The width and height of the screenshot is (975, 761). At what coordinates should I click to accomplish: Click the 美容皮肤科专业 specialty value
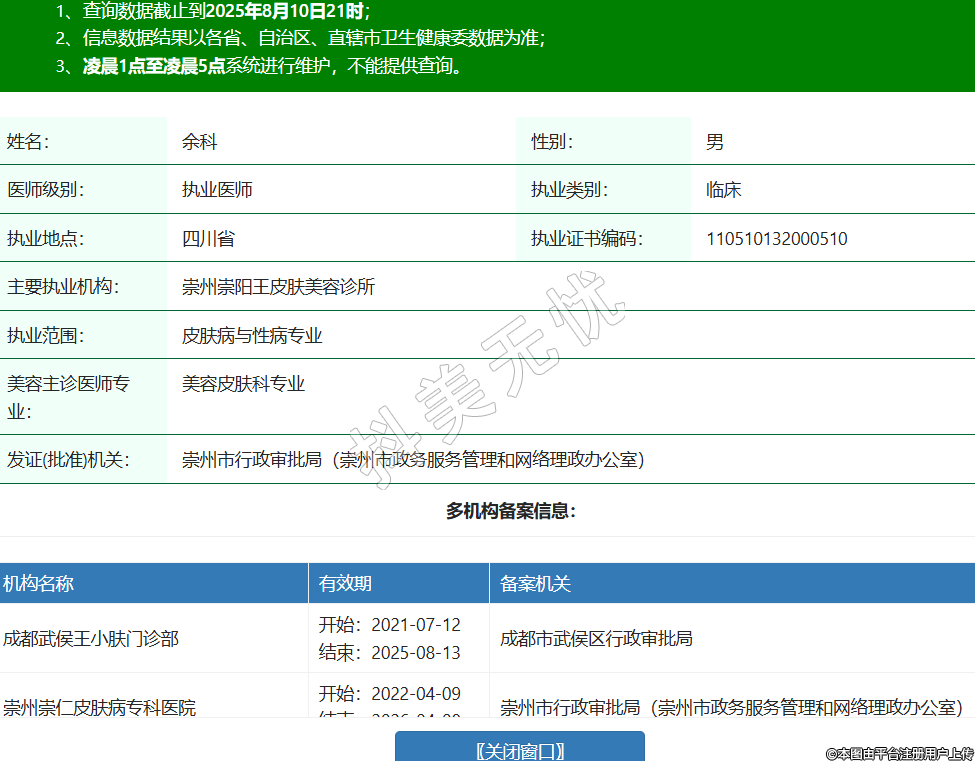(243, 384)
